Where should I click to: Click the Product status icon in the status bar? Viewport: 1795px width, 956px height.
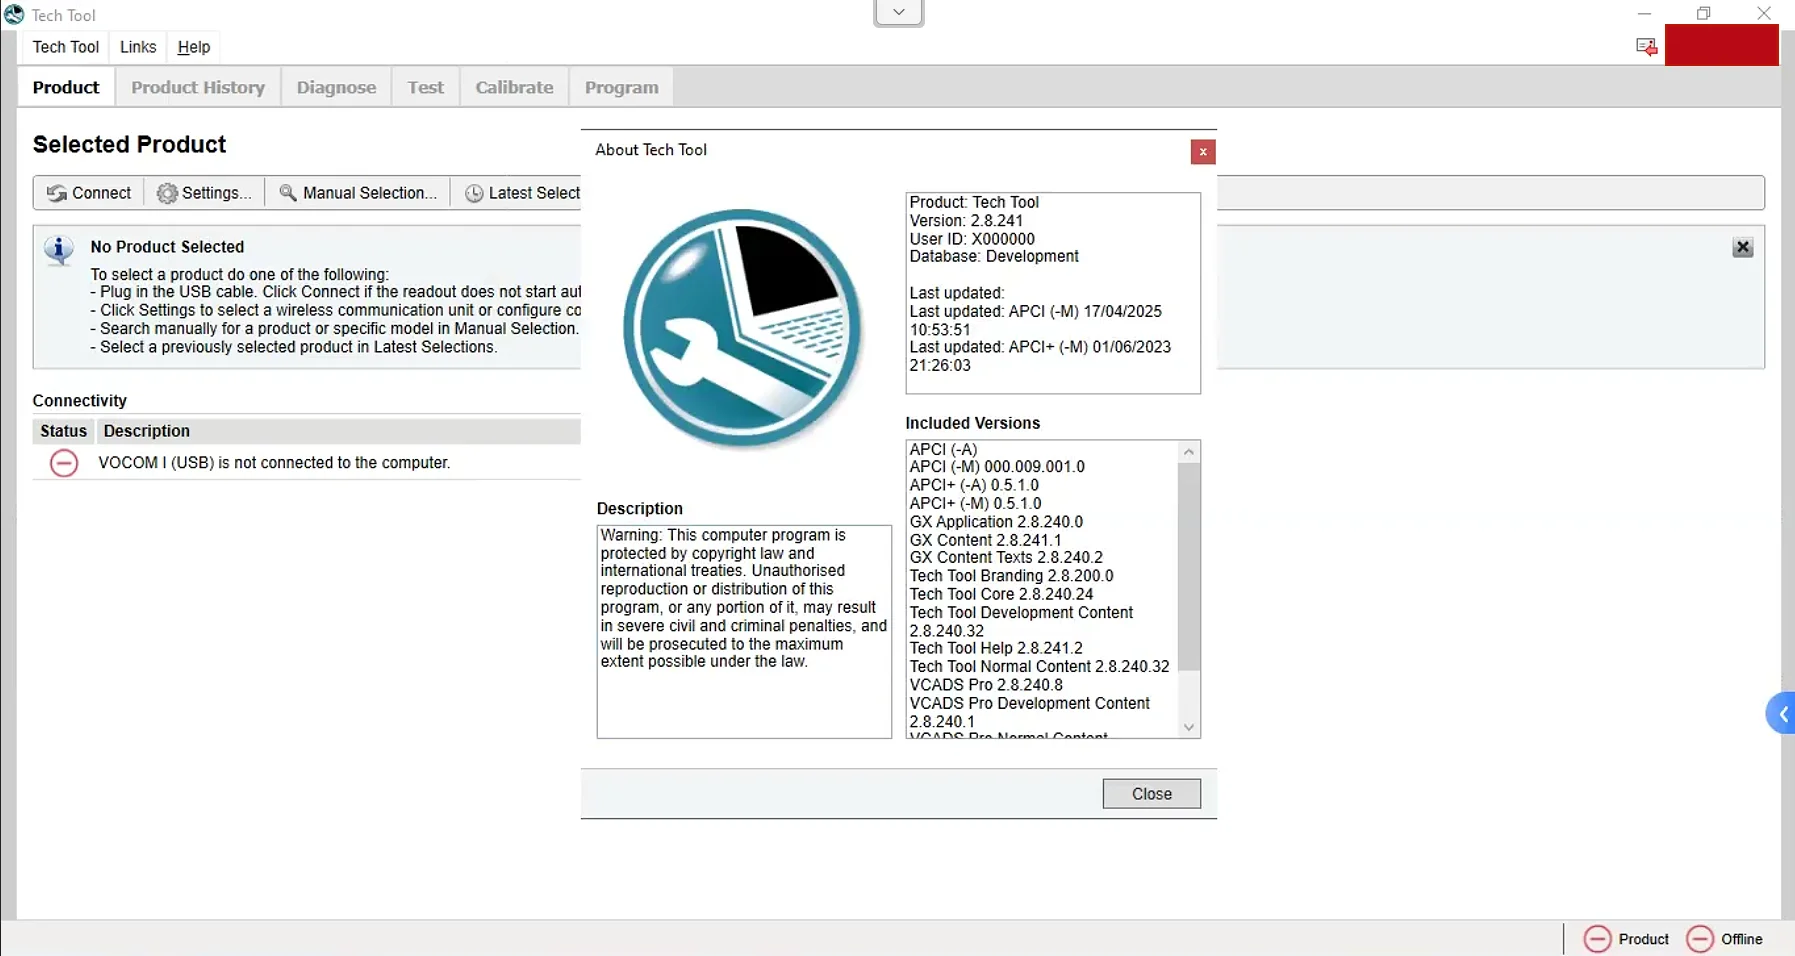click(1597, 939)
